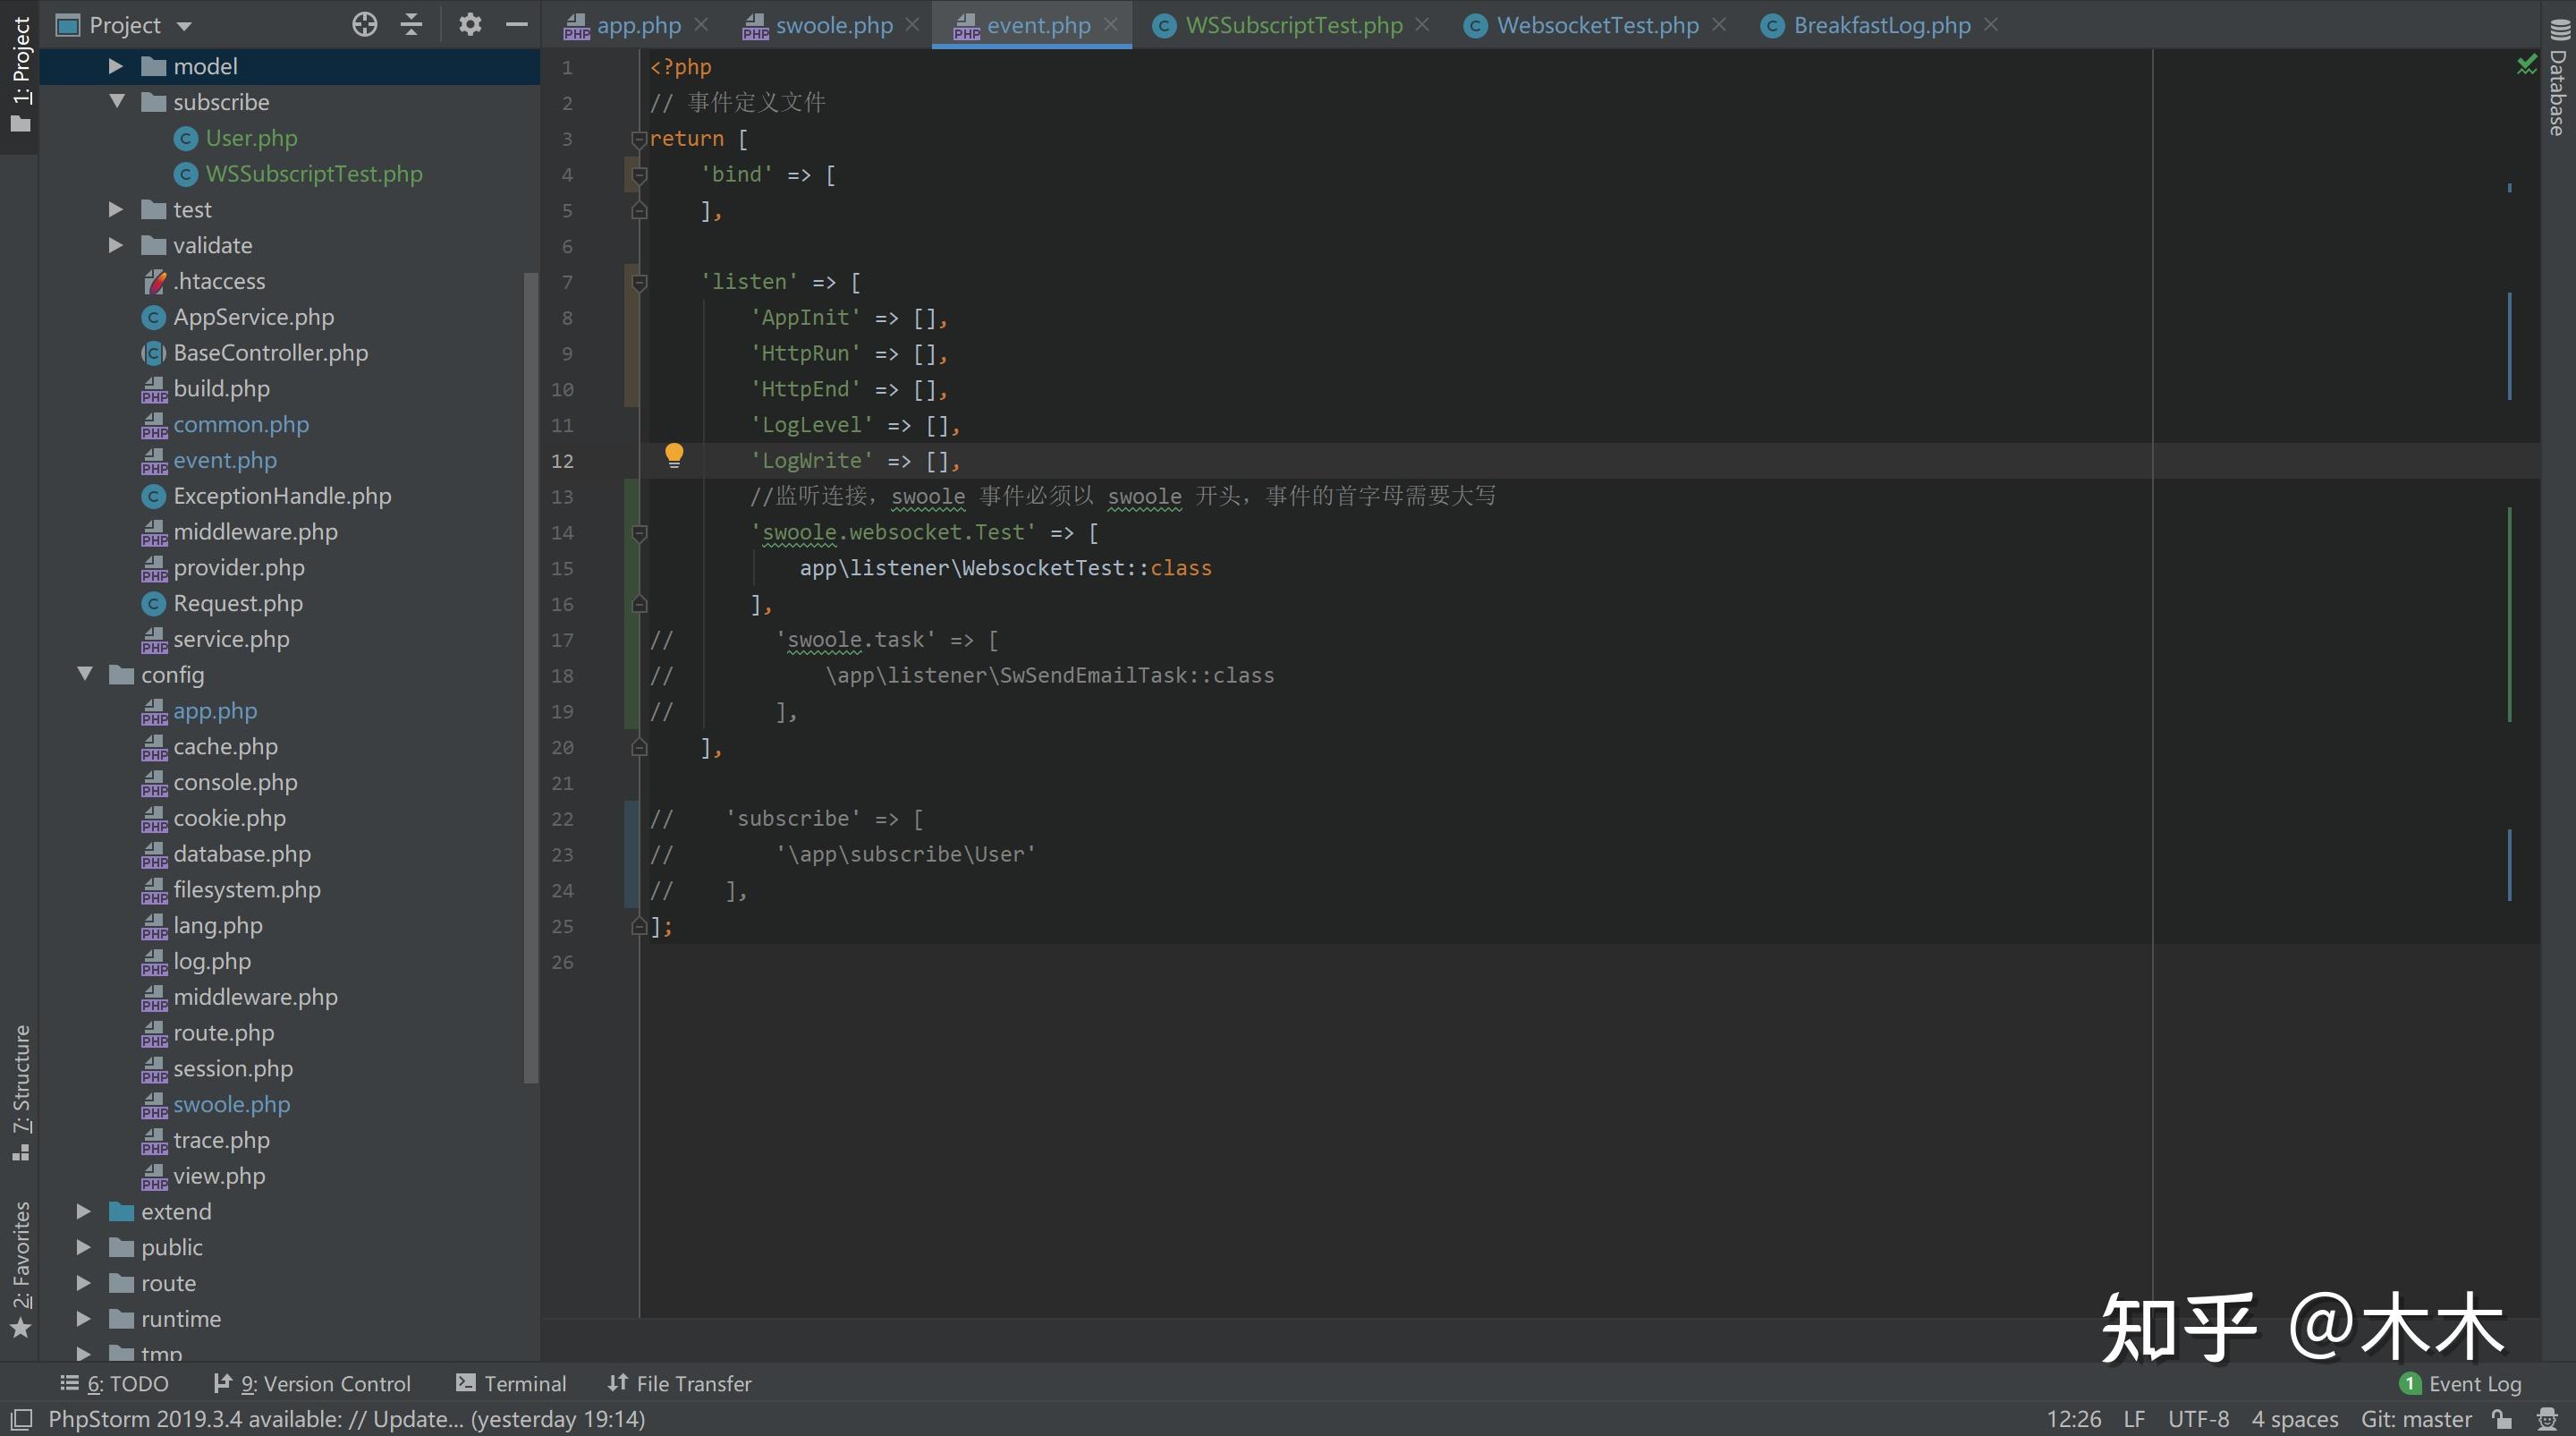This screenshot has width=2576, height=1436.
Task: Toggle the Favorites tool window
Action: coord(21,1268)
